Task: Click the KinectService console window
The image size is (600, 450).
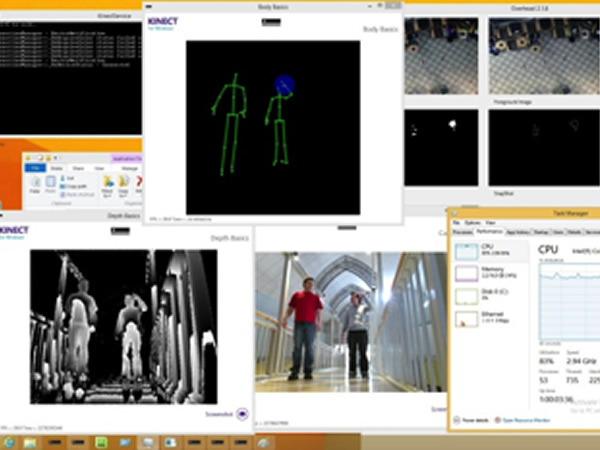Action: click(70, 78)
